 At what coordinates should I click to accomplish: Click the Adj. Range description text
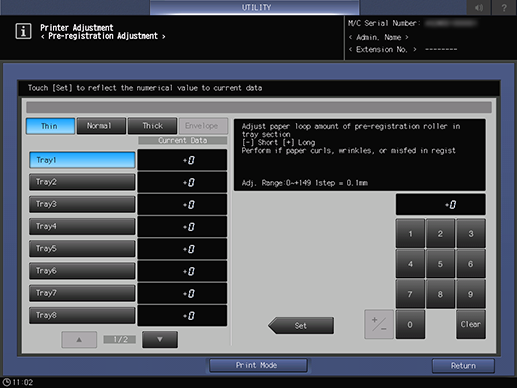305,183
